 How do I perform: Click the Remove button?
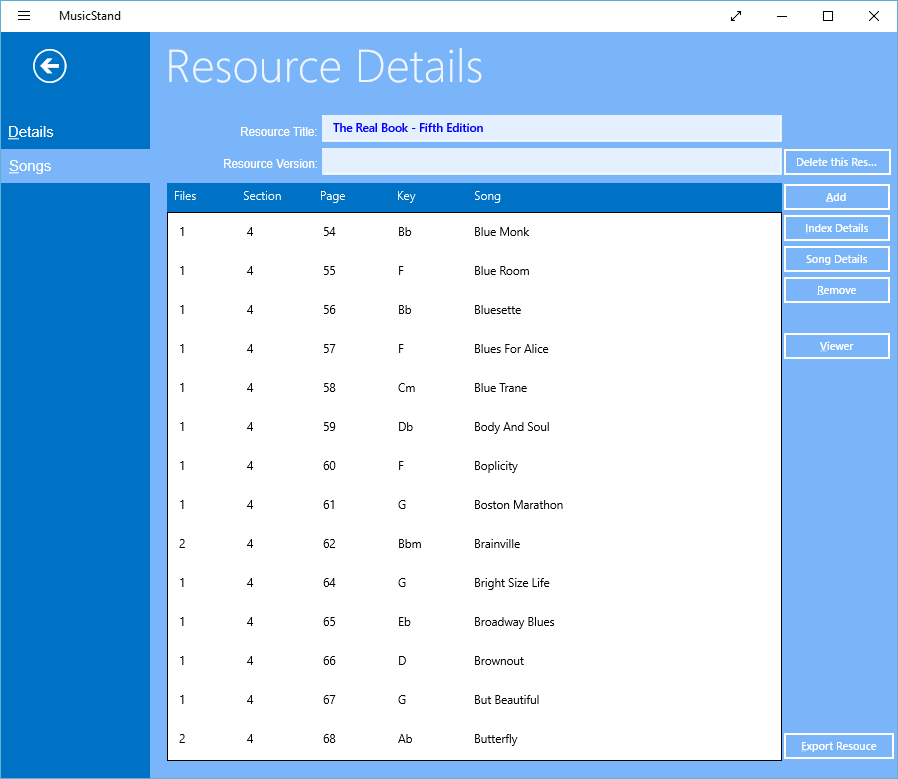point(836,290)
